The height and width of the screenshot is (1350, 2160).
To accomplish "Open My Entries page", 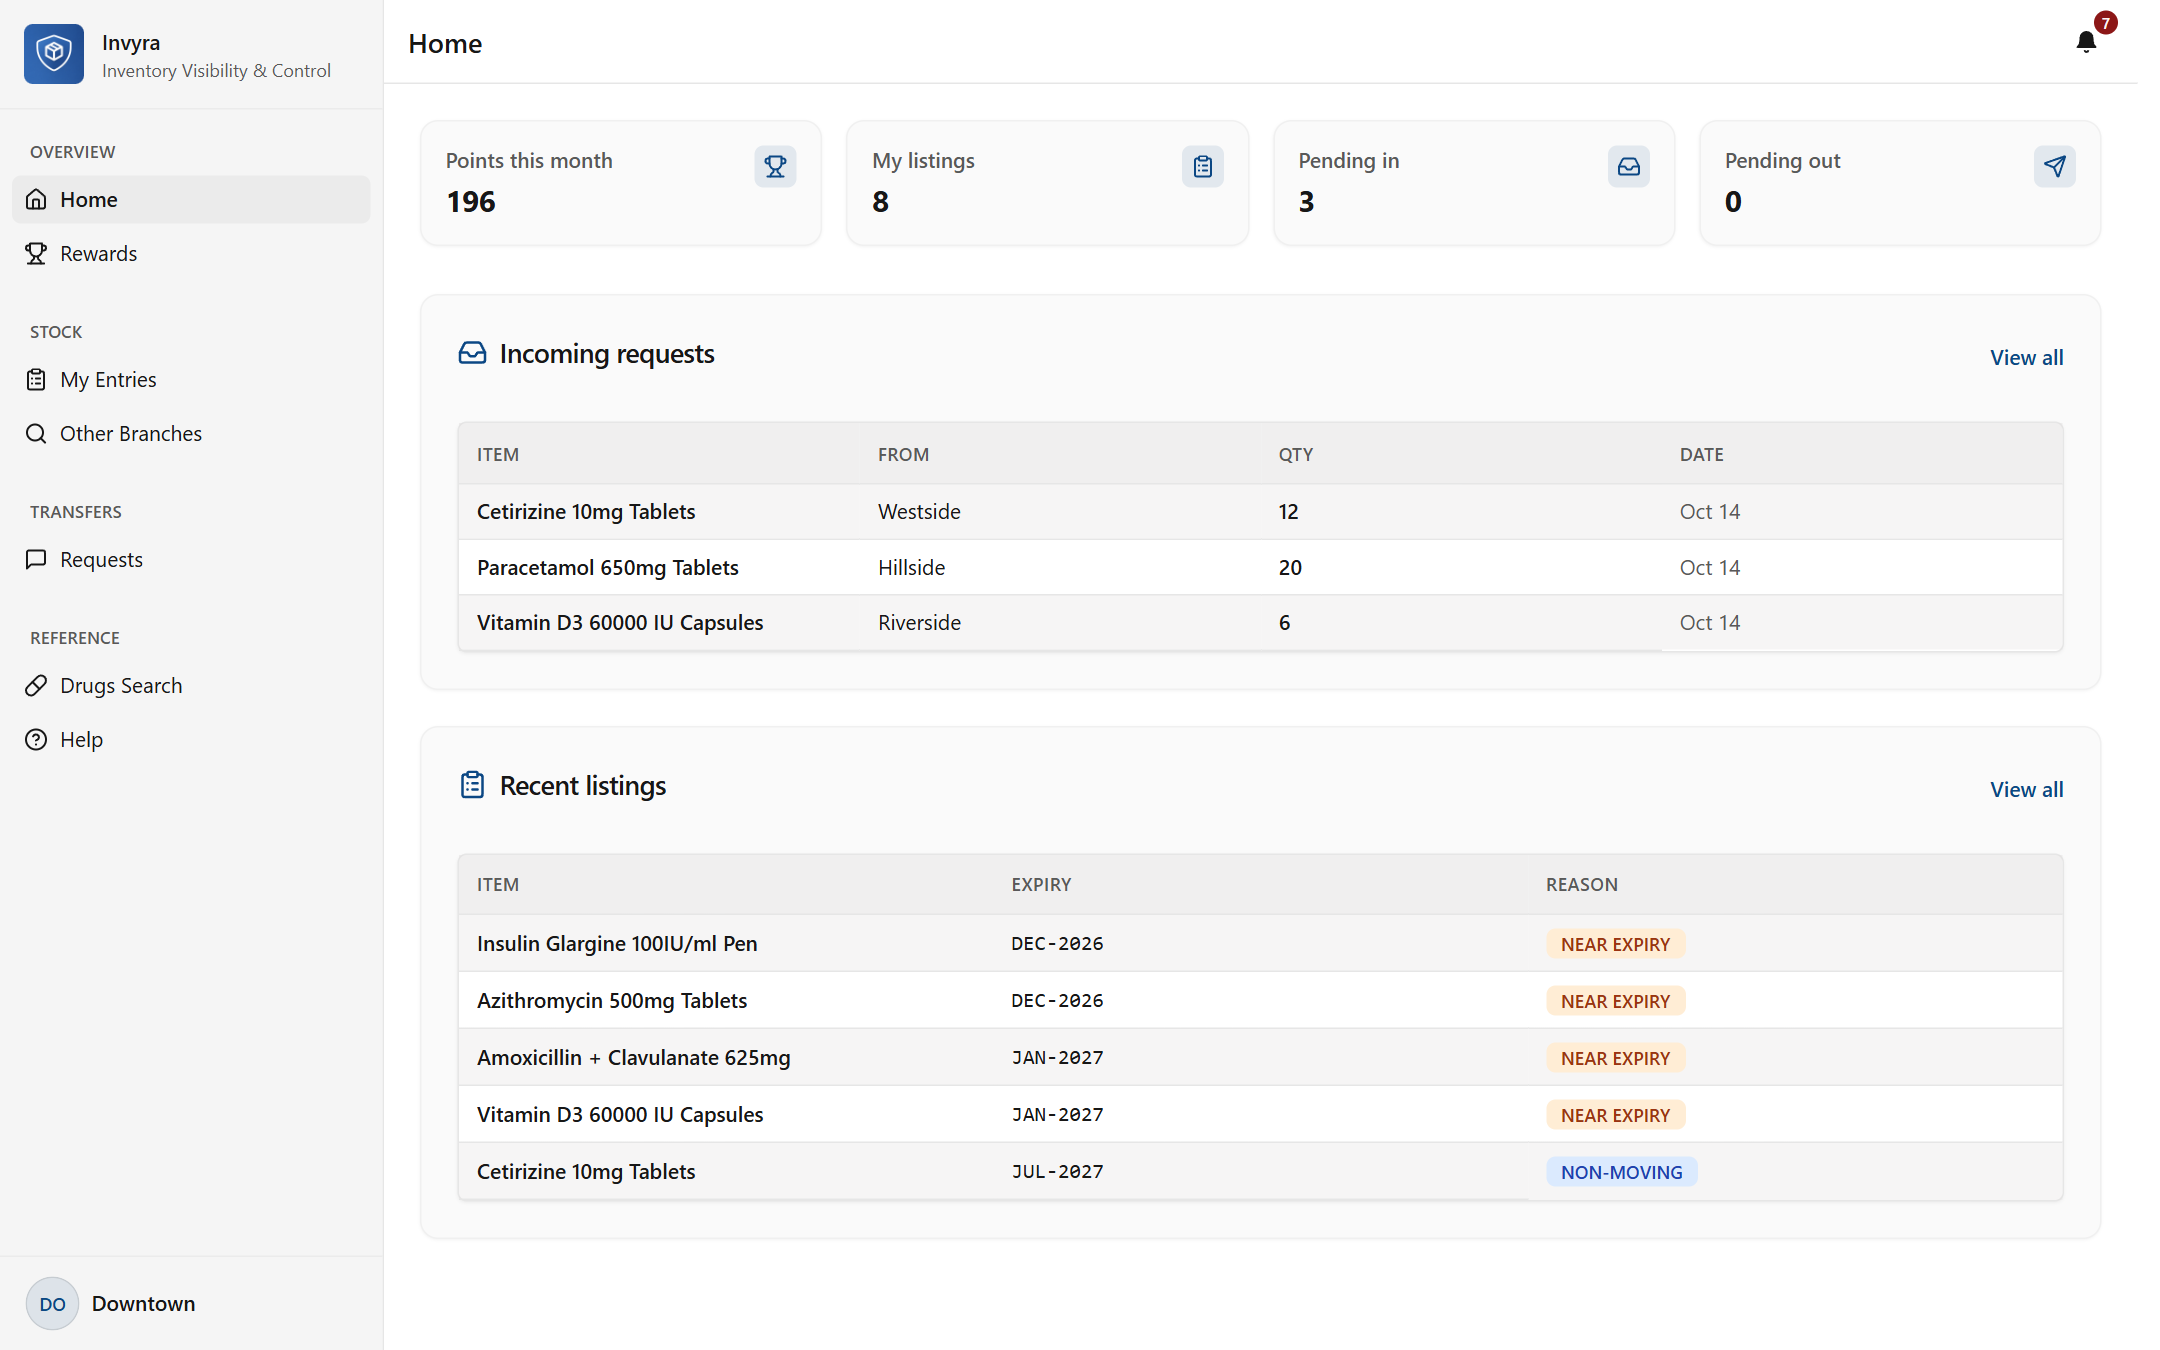I will click(x=191, y=379).
